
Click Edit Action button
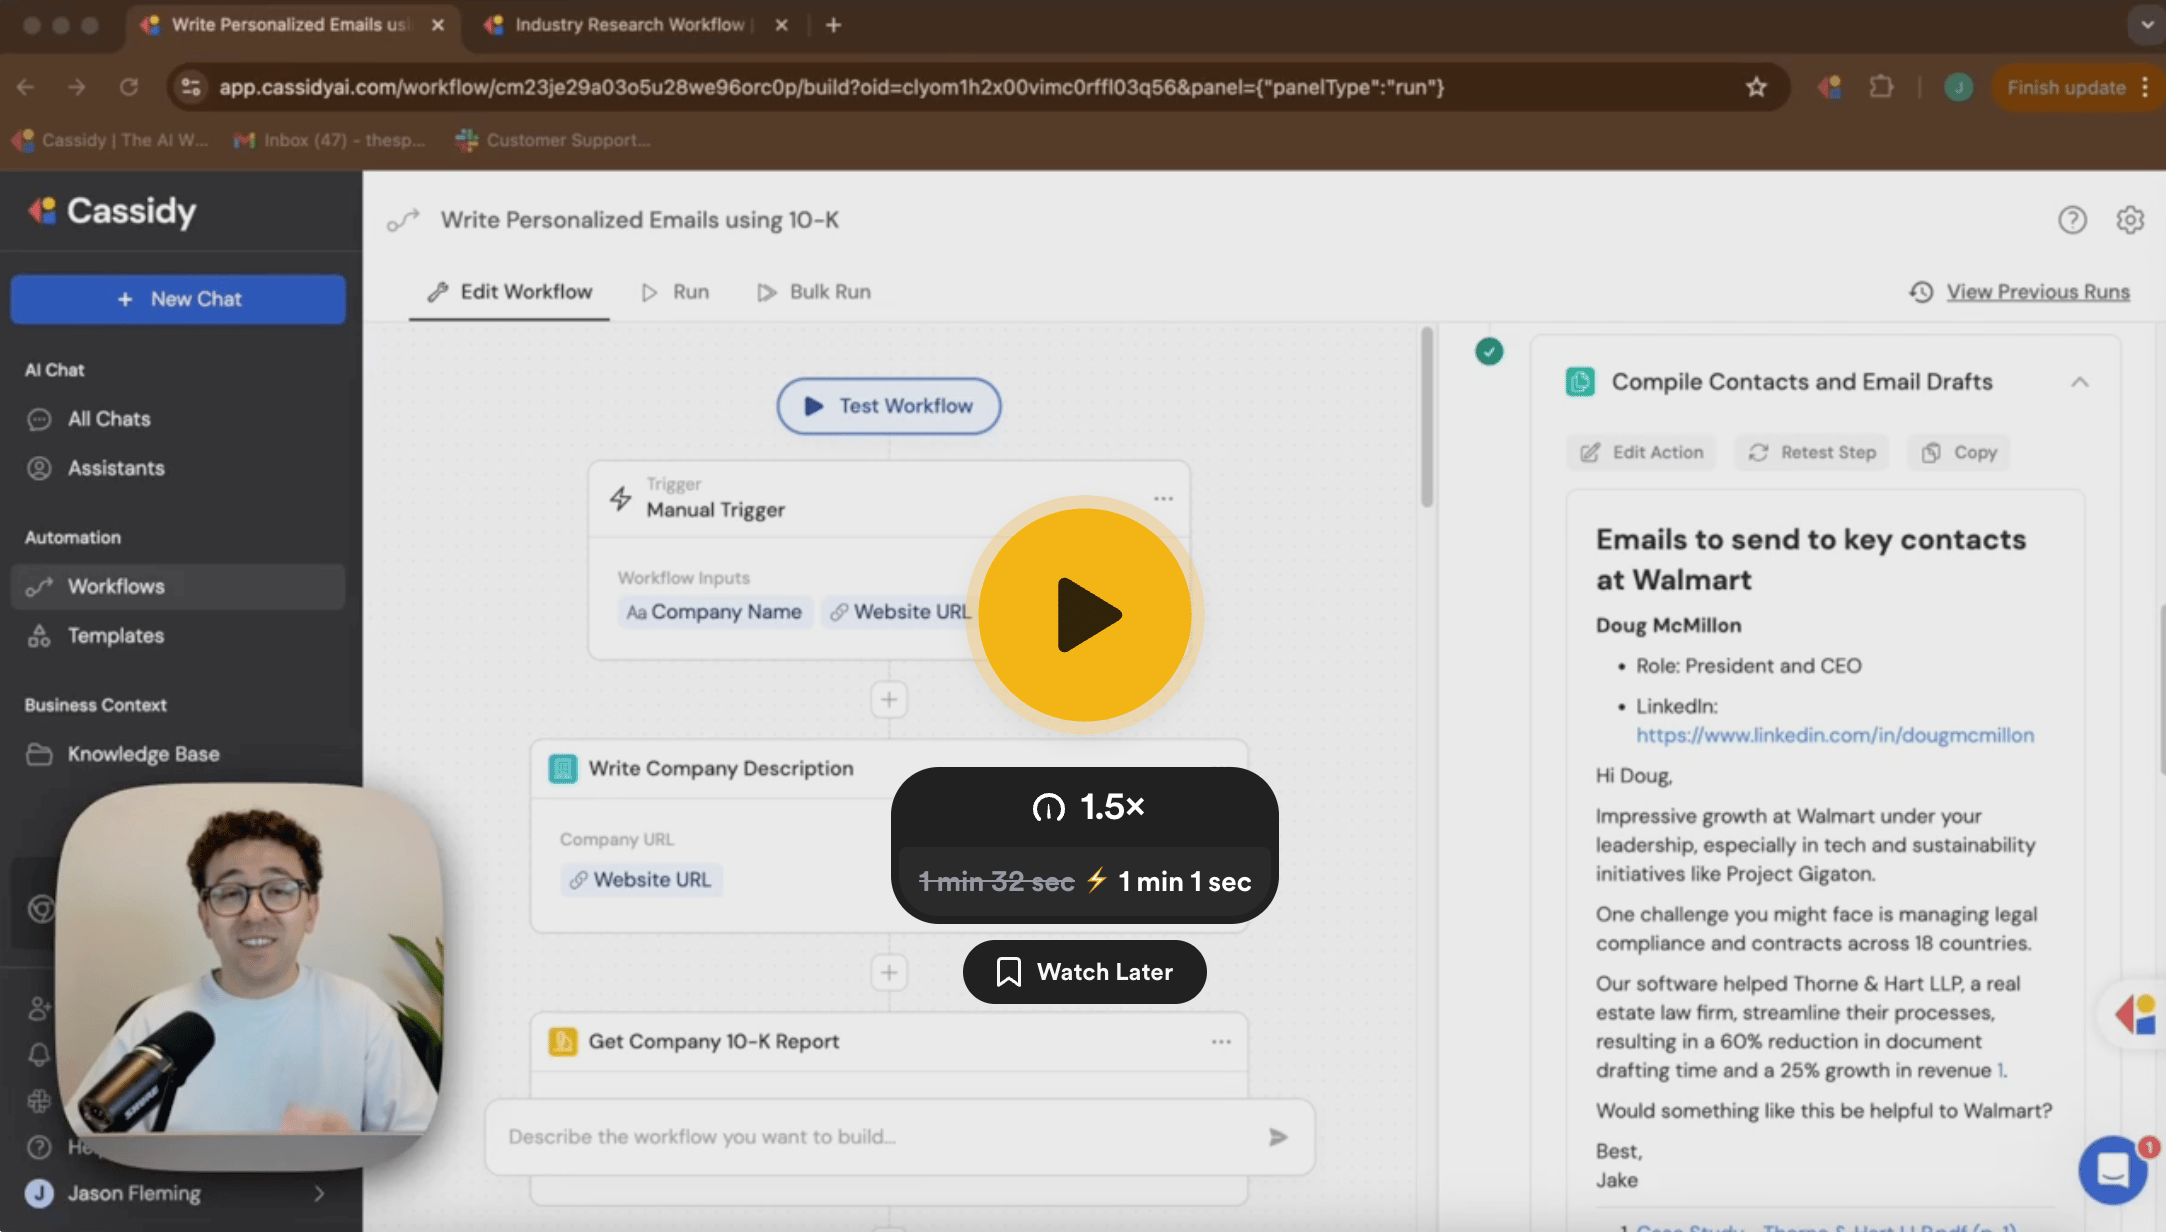point(1641,453)
